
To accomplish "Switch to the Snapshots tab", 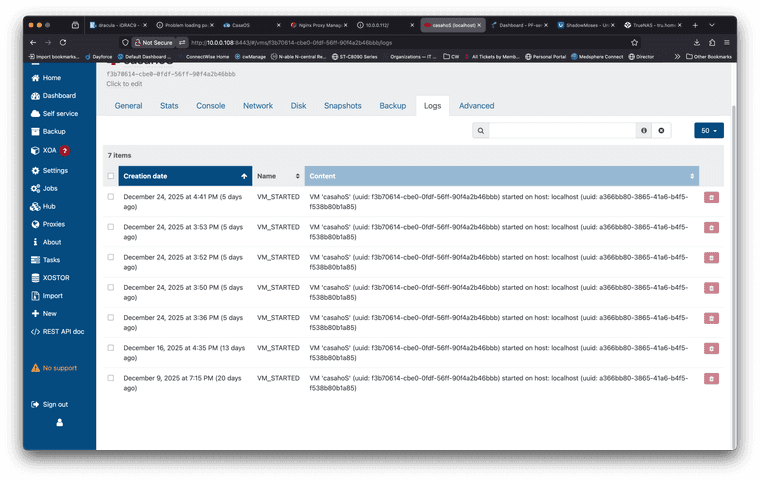I will (x=342, y=105).
